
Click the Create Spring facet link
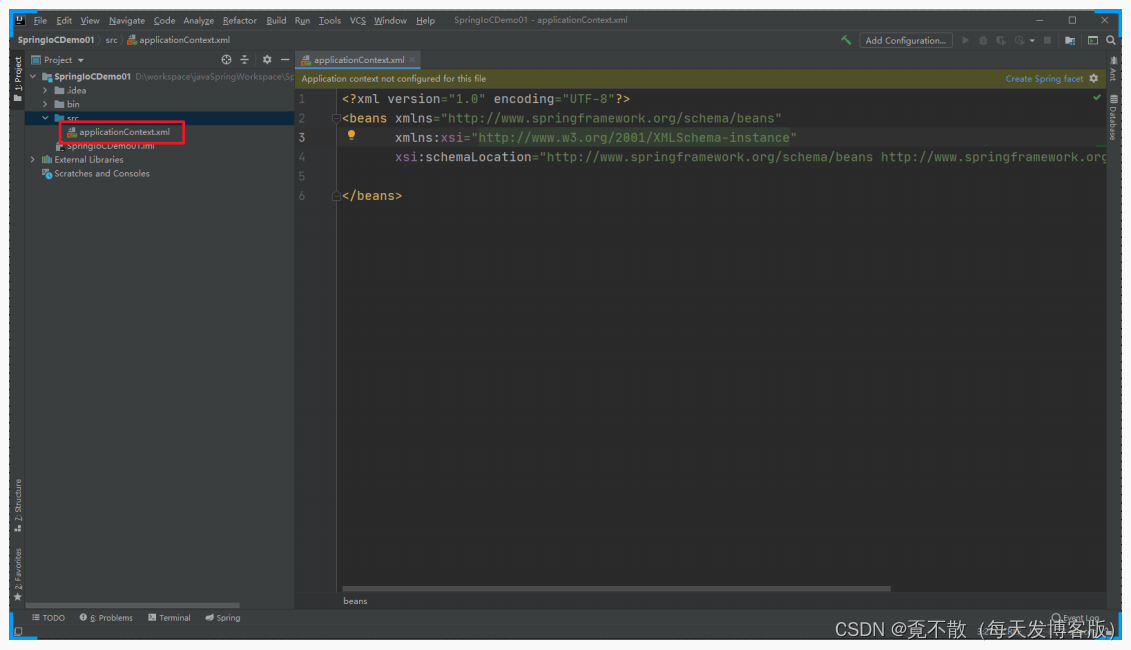coord(1044,77)
